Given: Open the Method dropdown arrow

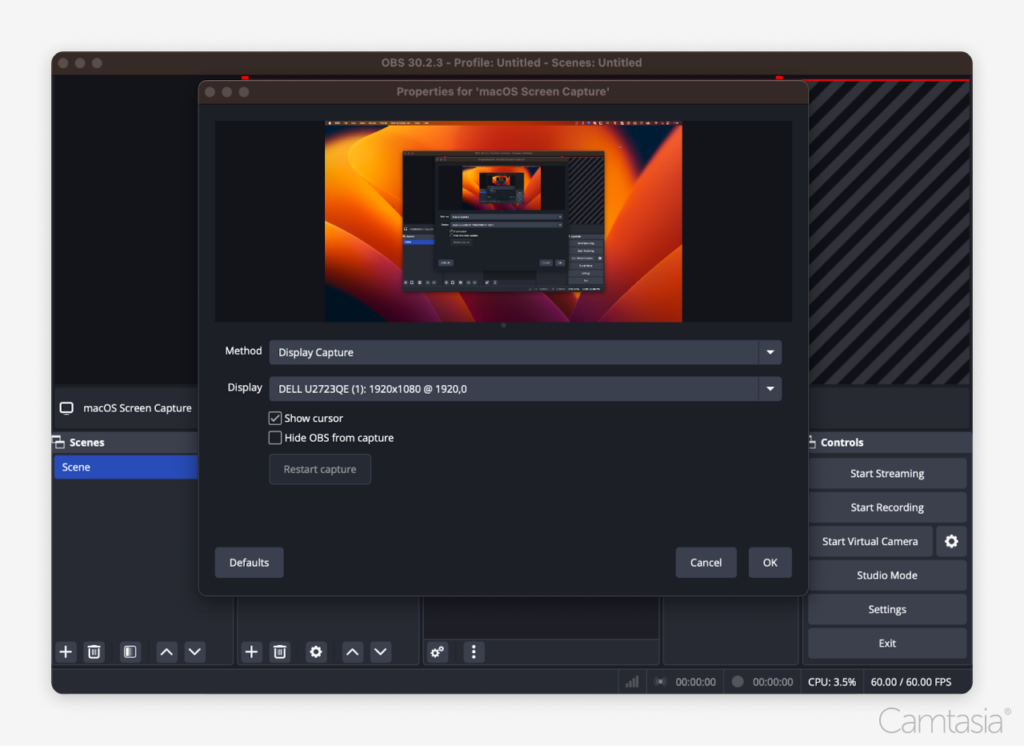Looking at the screenshot, I should coord(770,352).
